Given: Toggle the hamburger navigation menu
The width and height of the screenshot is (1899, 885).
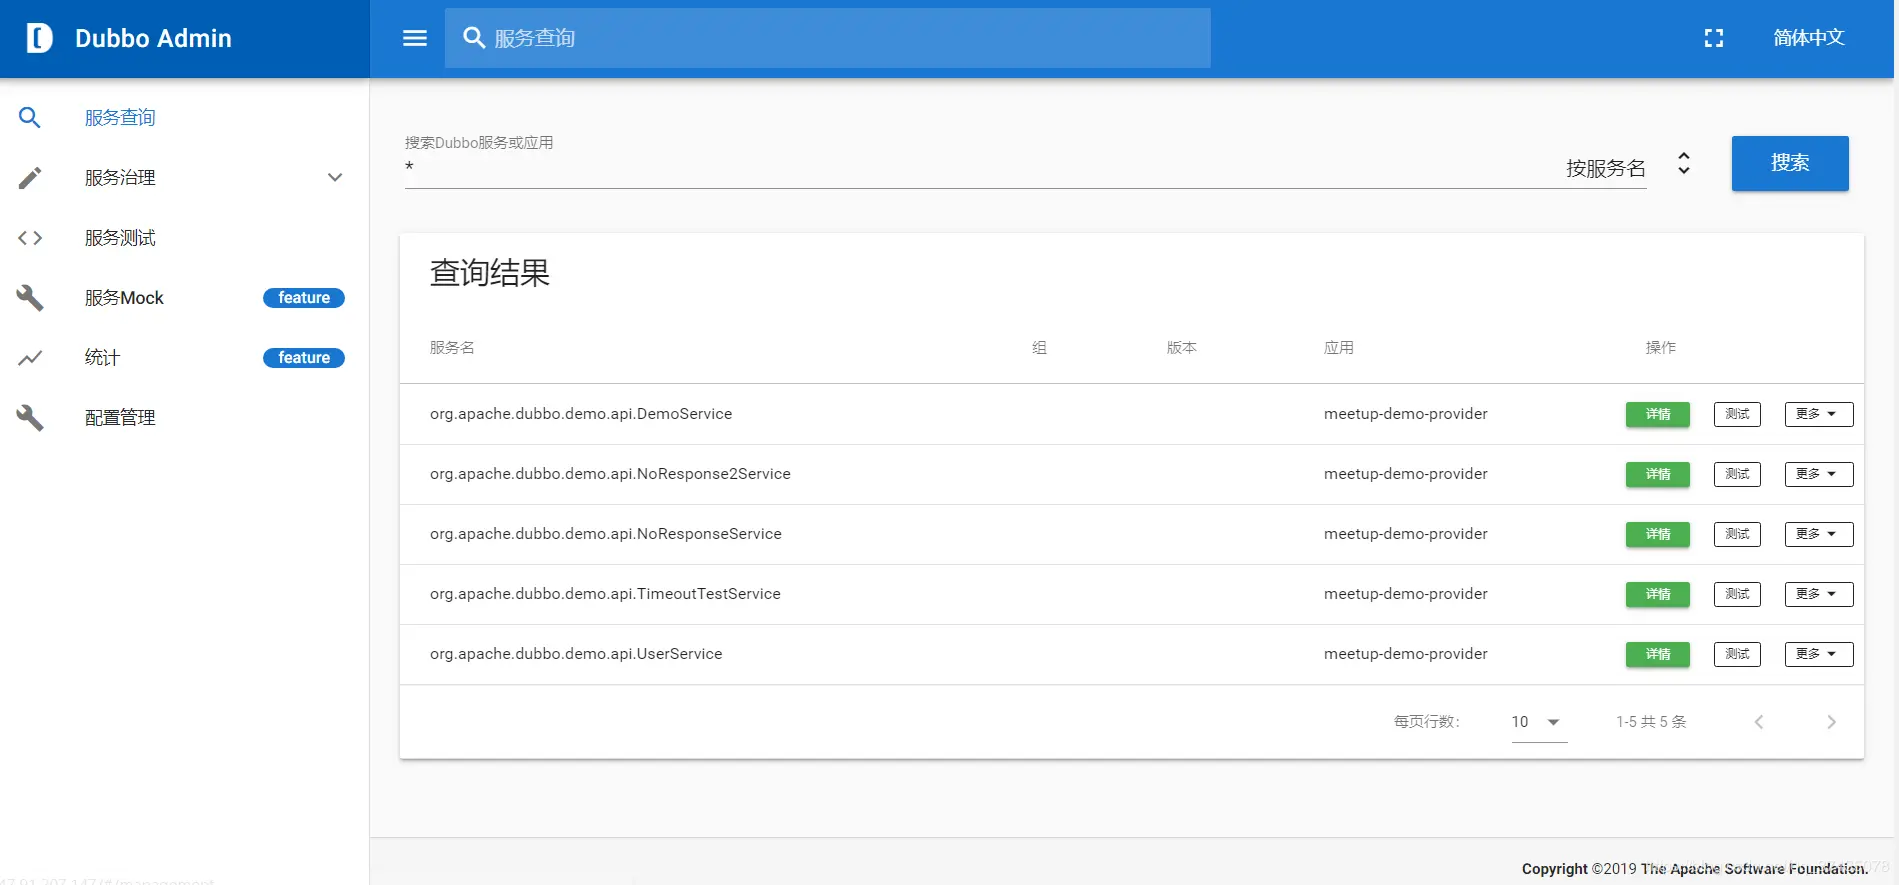Looking at the screenshot, I should (x=415, y=38).
